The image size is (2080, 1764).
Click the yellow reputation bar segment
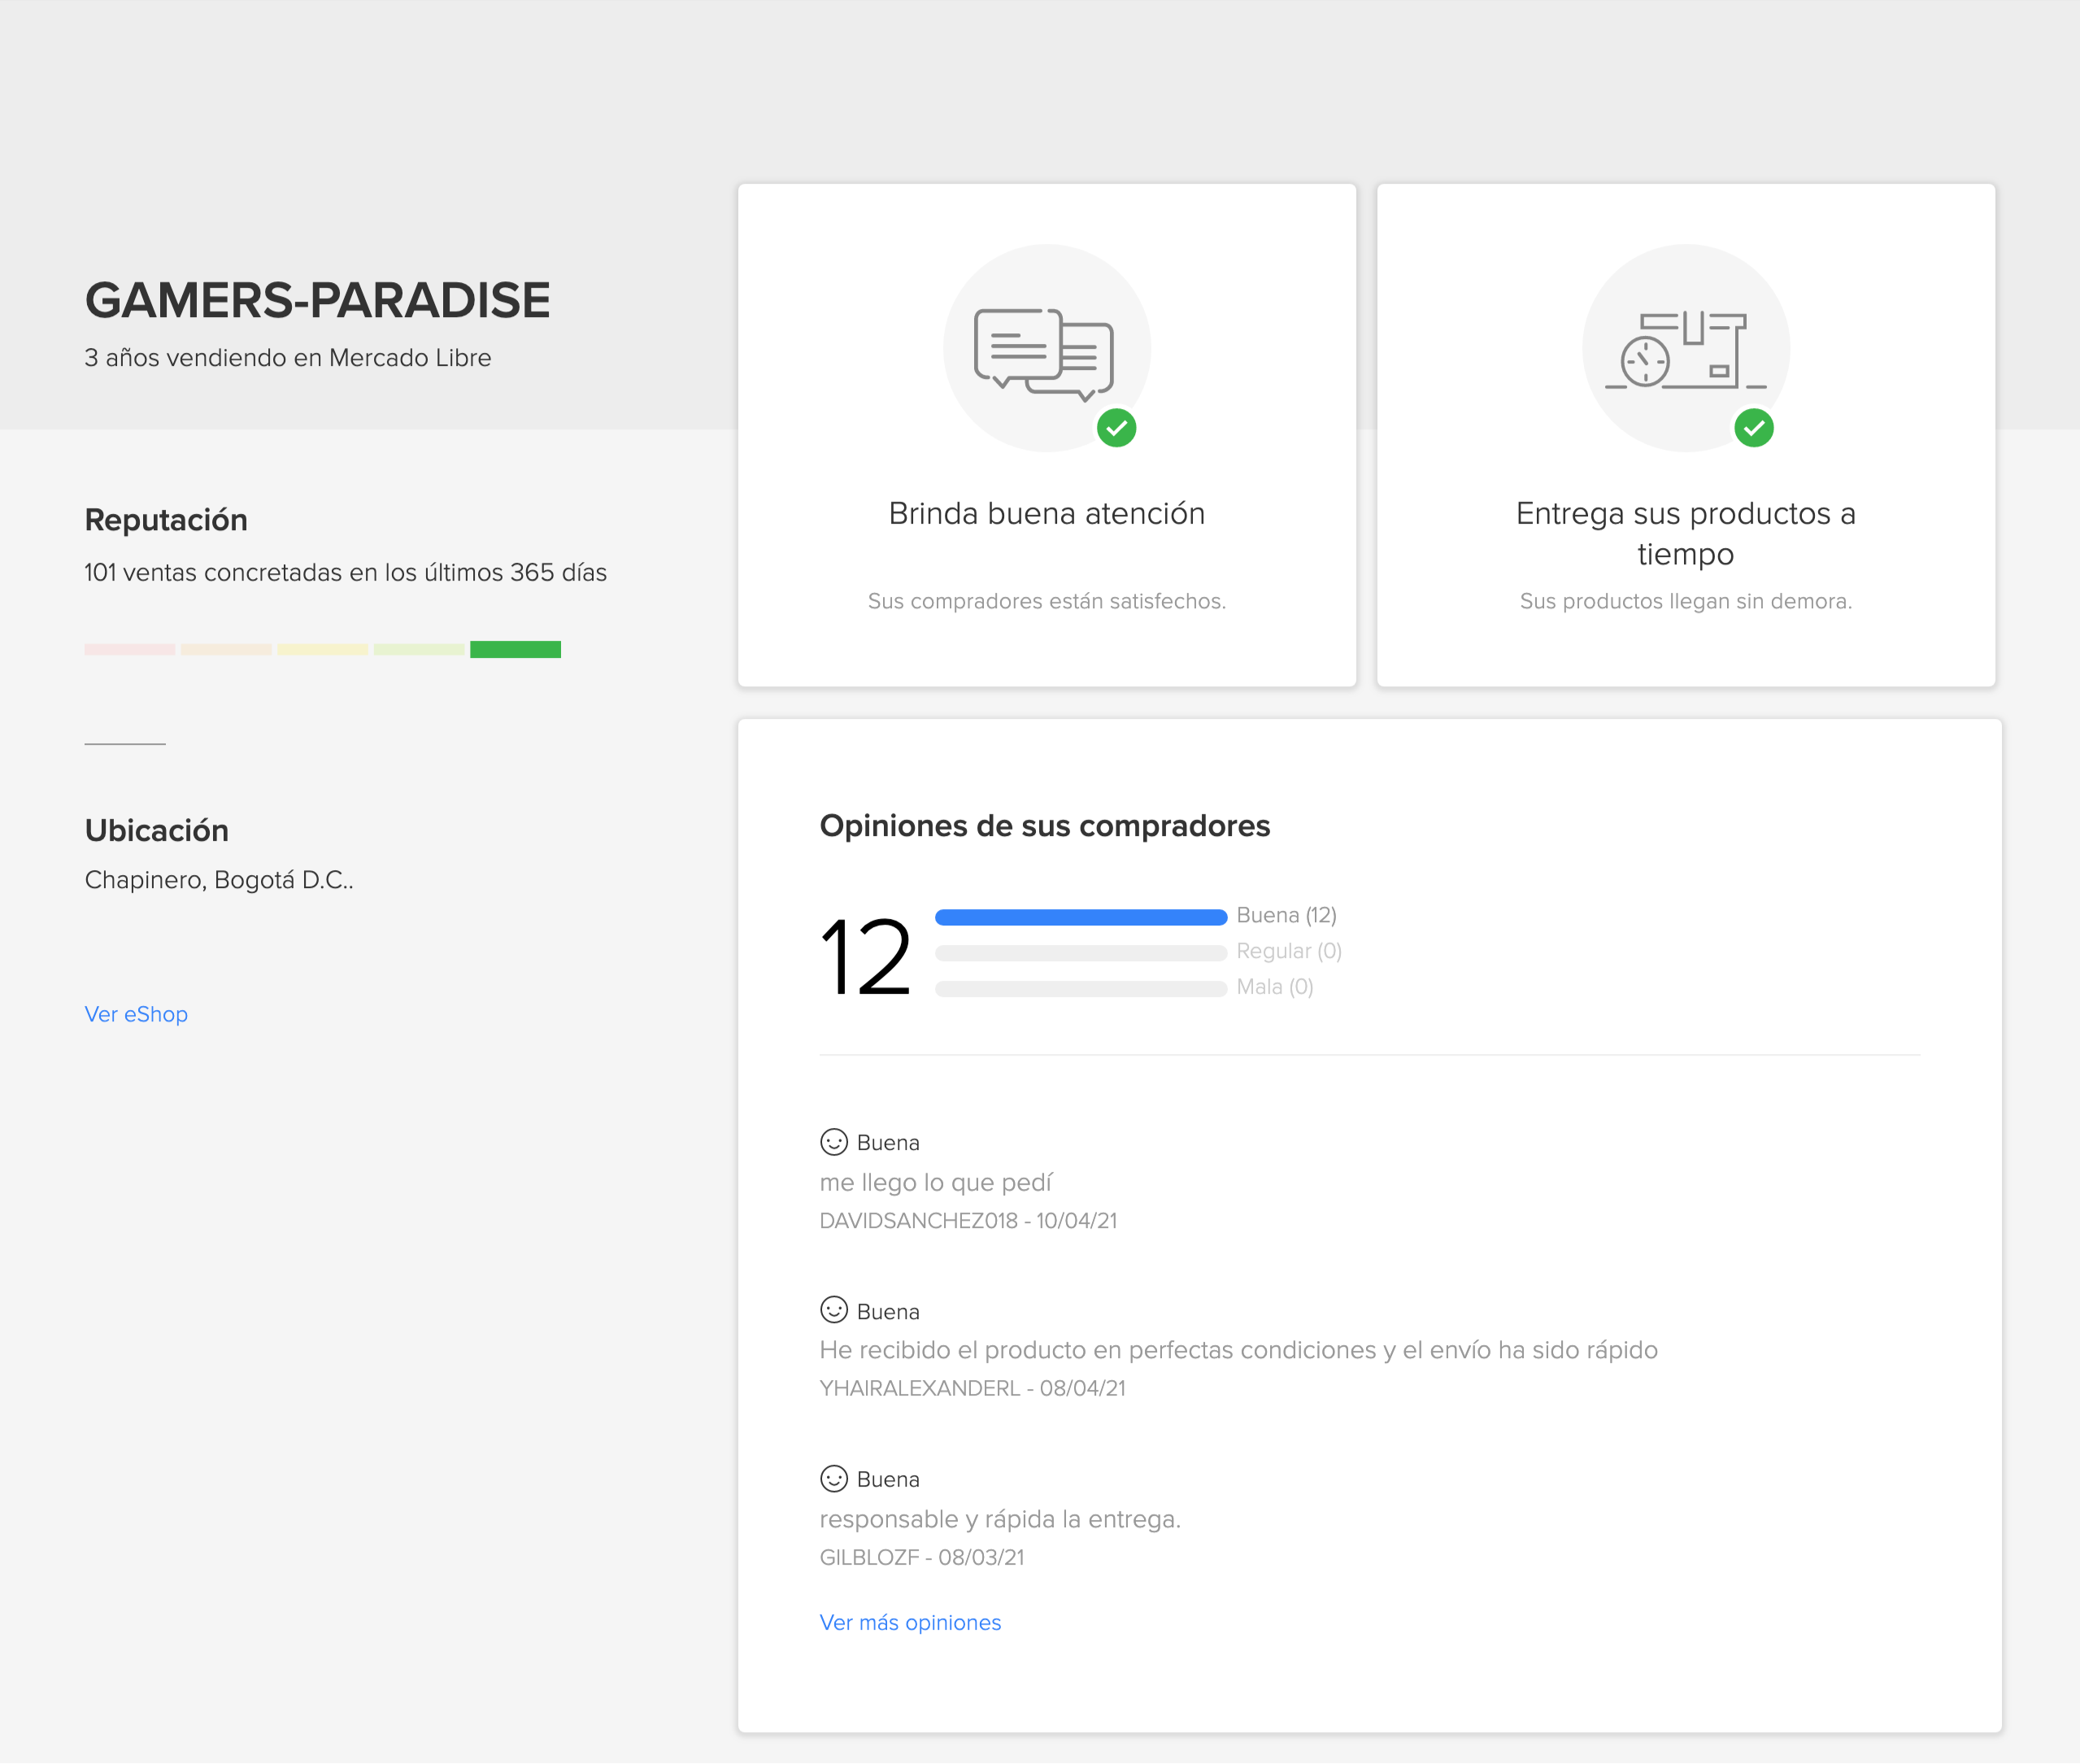(x=322, y=649)
